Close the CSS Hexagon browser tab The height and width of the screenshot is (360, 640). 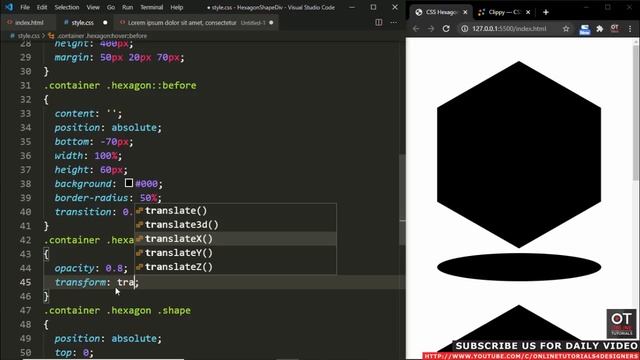point(465,12)
